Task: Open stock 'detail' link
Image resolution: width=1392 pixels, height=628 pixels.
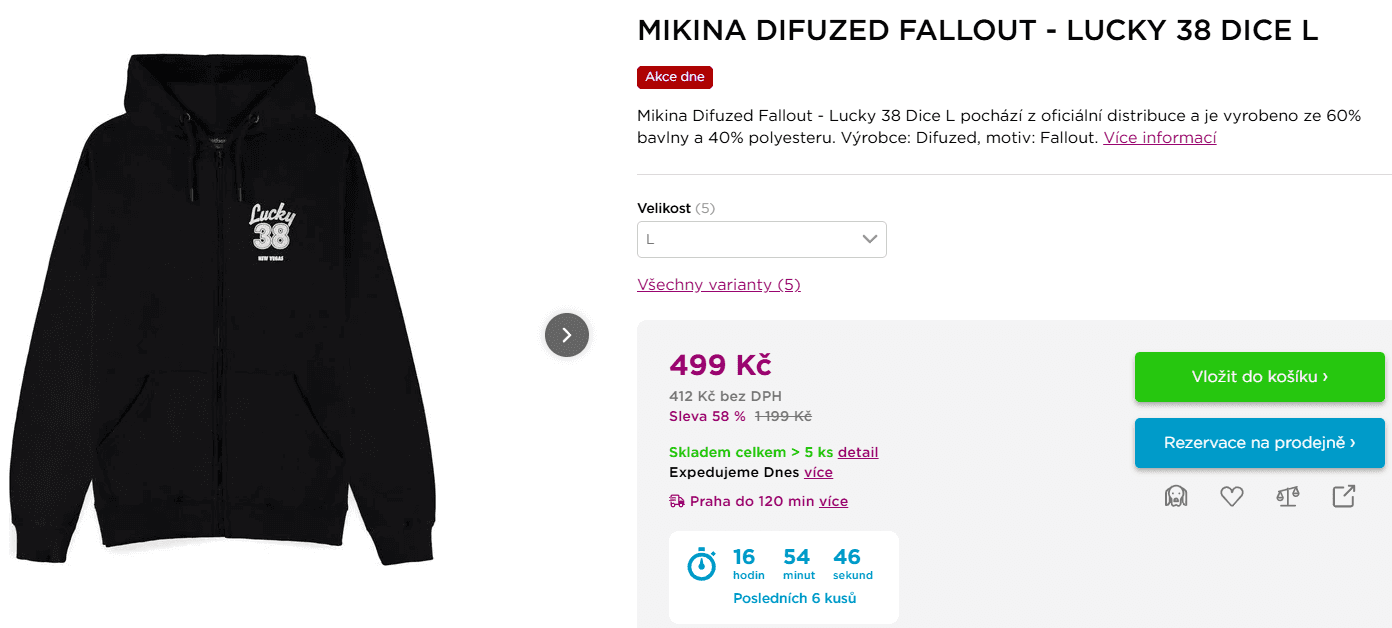Action: coord(858,452)
